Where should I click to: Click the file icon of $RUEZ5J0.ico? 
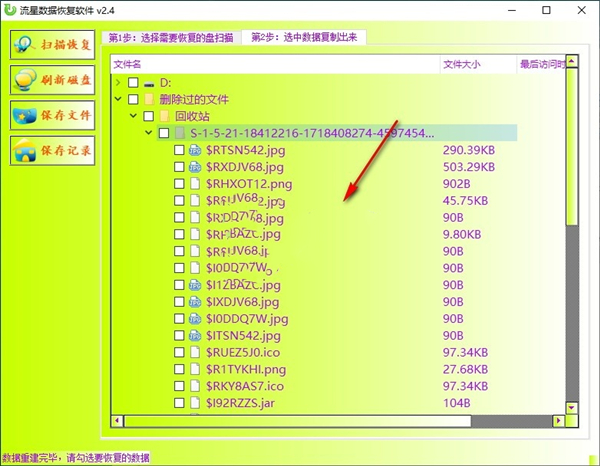(196, 352)
